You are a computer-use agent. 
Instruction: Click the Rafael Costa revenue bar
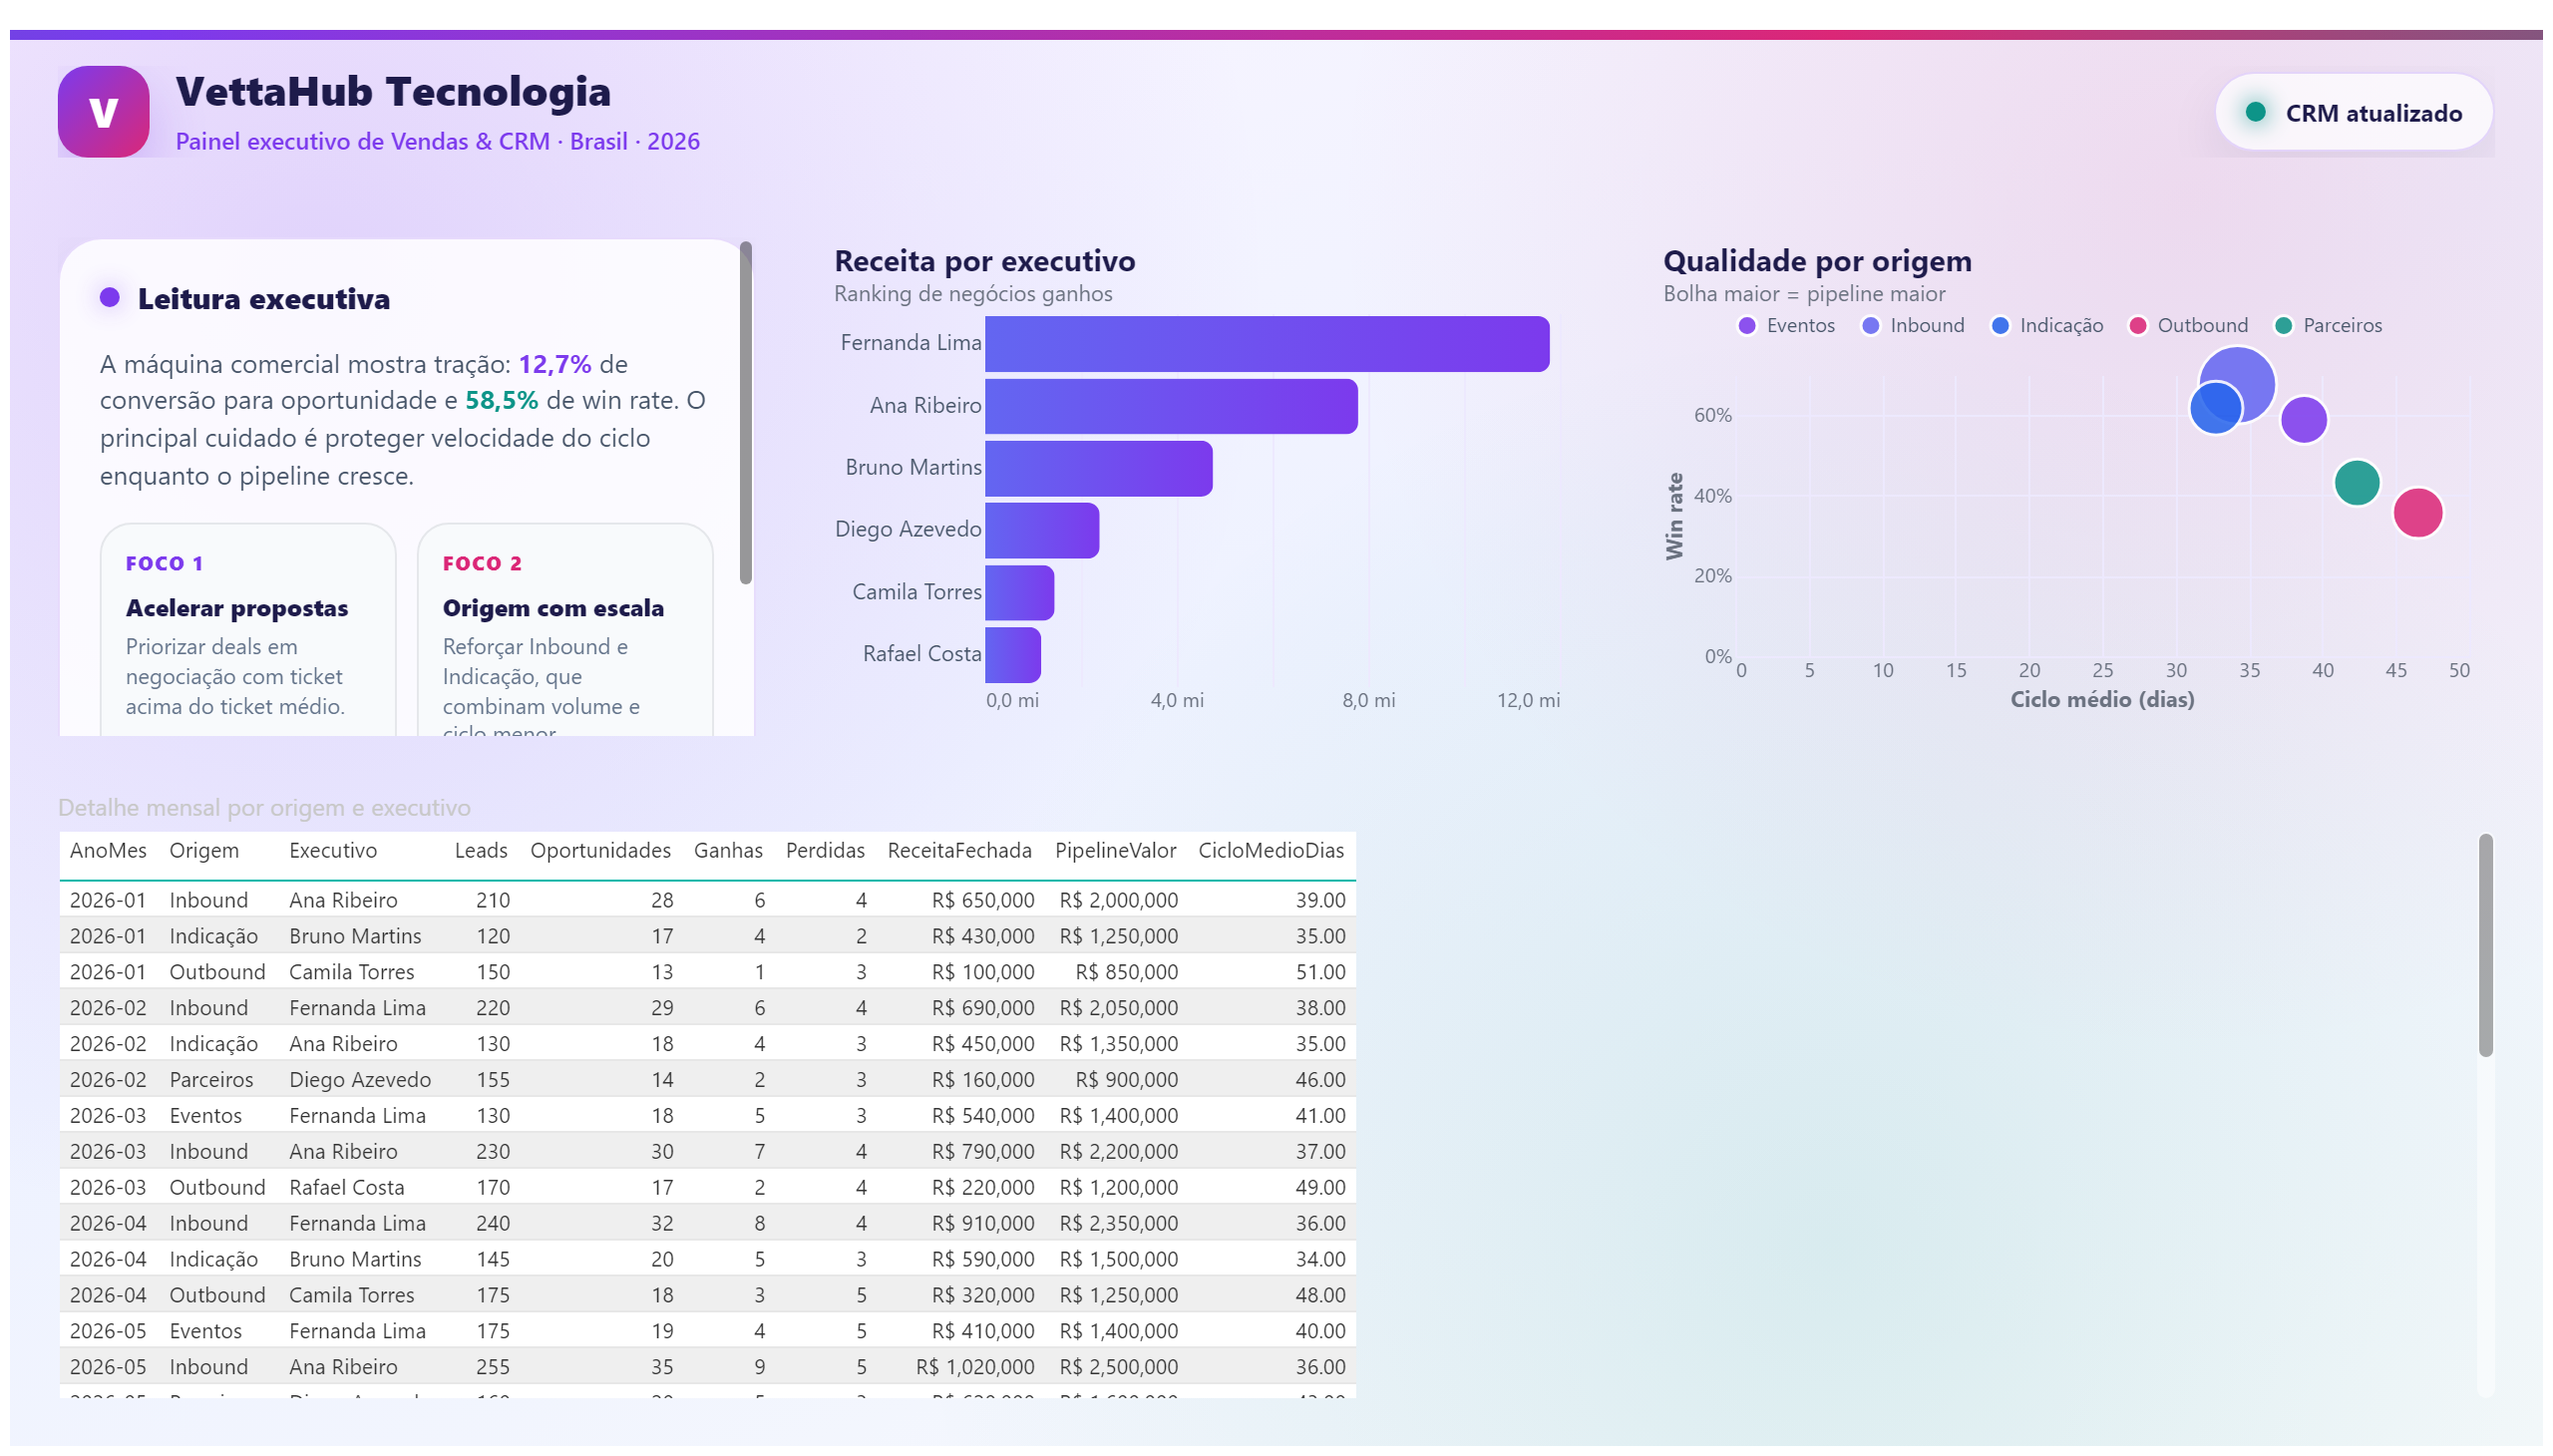pyautogui.click(x=1013, y=654)
